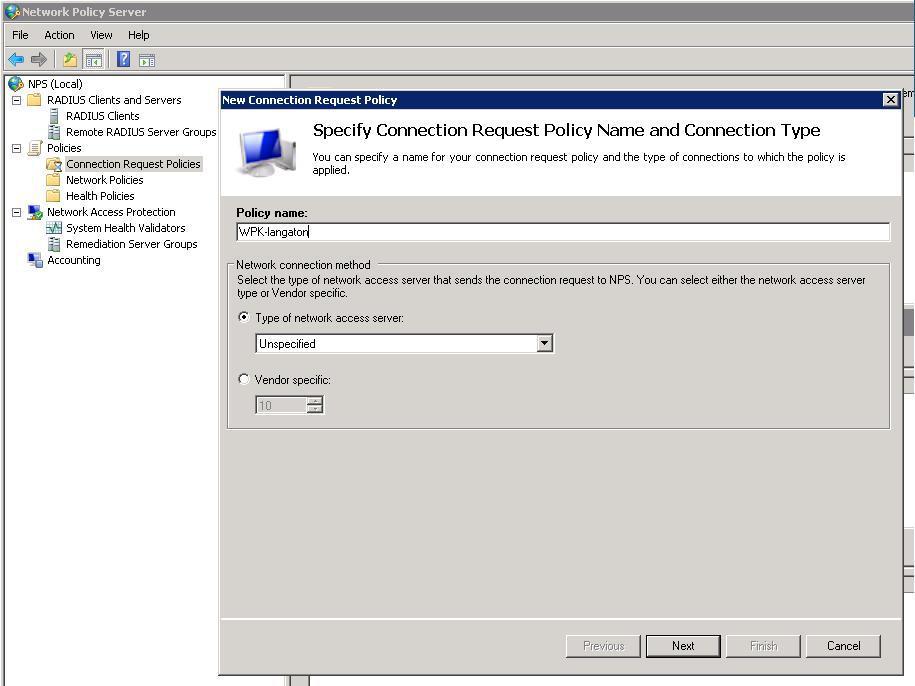Click the Network Access Protection icon
This screenshot has height=686, width=915.
(35, 212)
